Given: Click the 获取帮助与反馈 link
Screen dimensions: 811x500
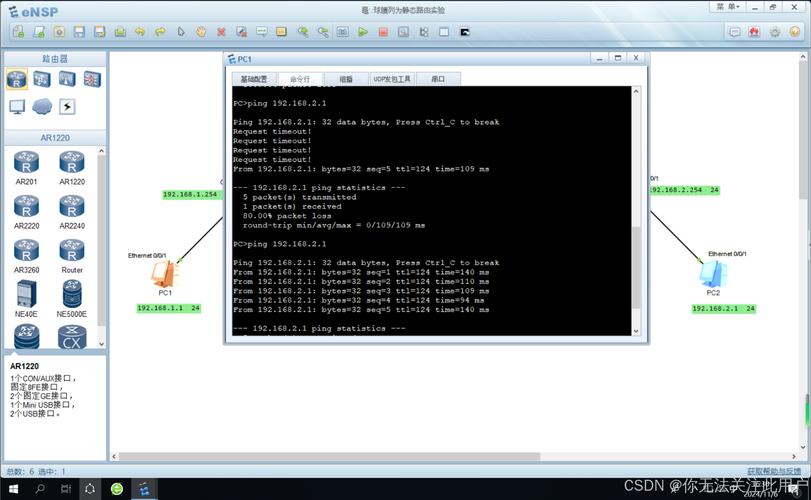Looking at the screenshot, I should (773, 471).
